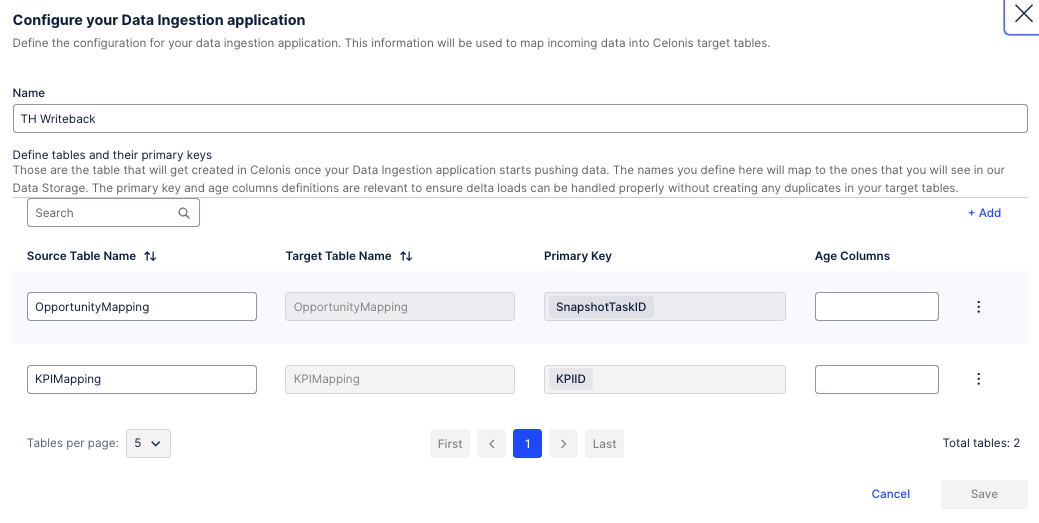Close the Data Ingestion configuration dialog
1039x523 pixels.
pos(1023,14)
